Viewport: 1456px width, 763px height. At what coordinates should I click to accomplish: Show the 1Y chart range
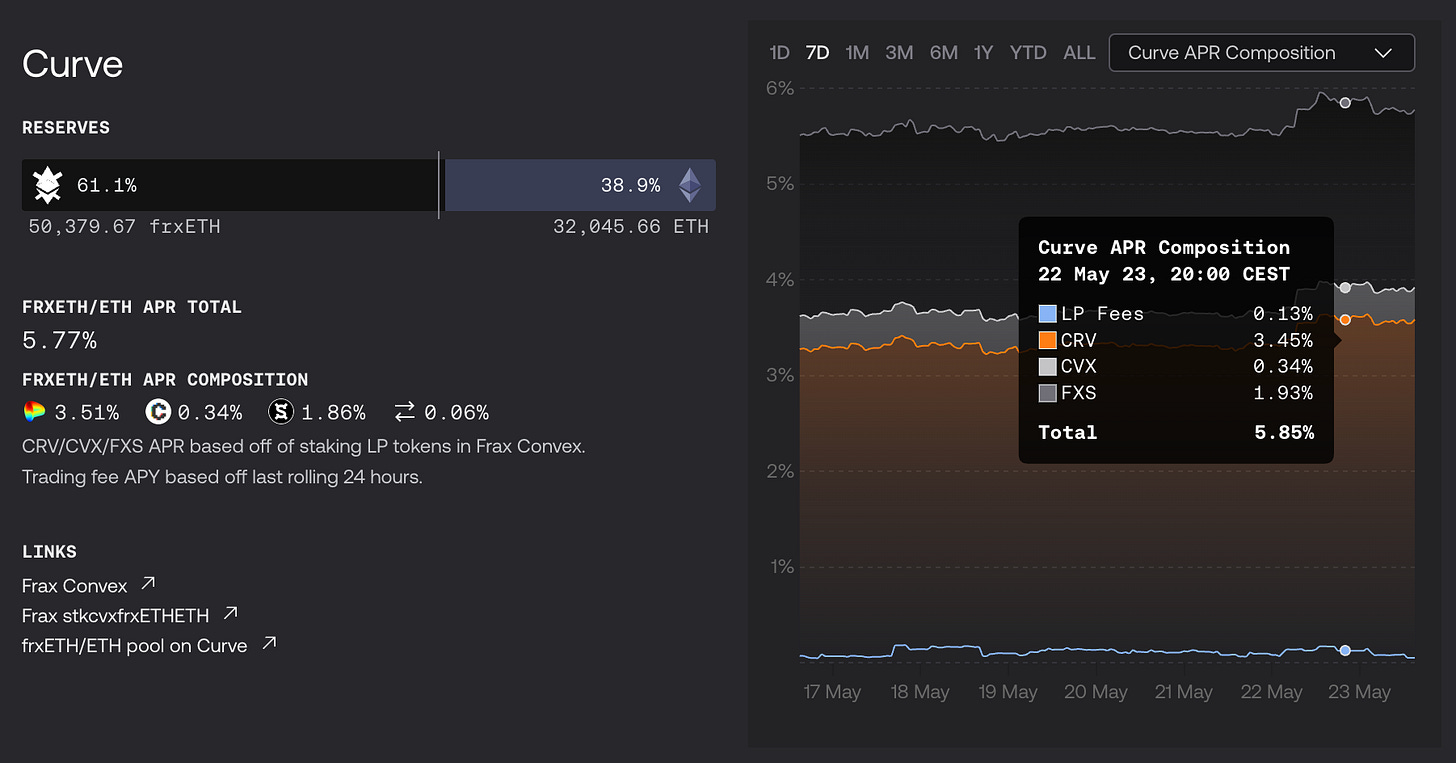tap(984, 53)
